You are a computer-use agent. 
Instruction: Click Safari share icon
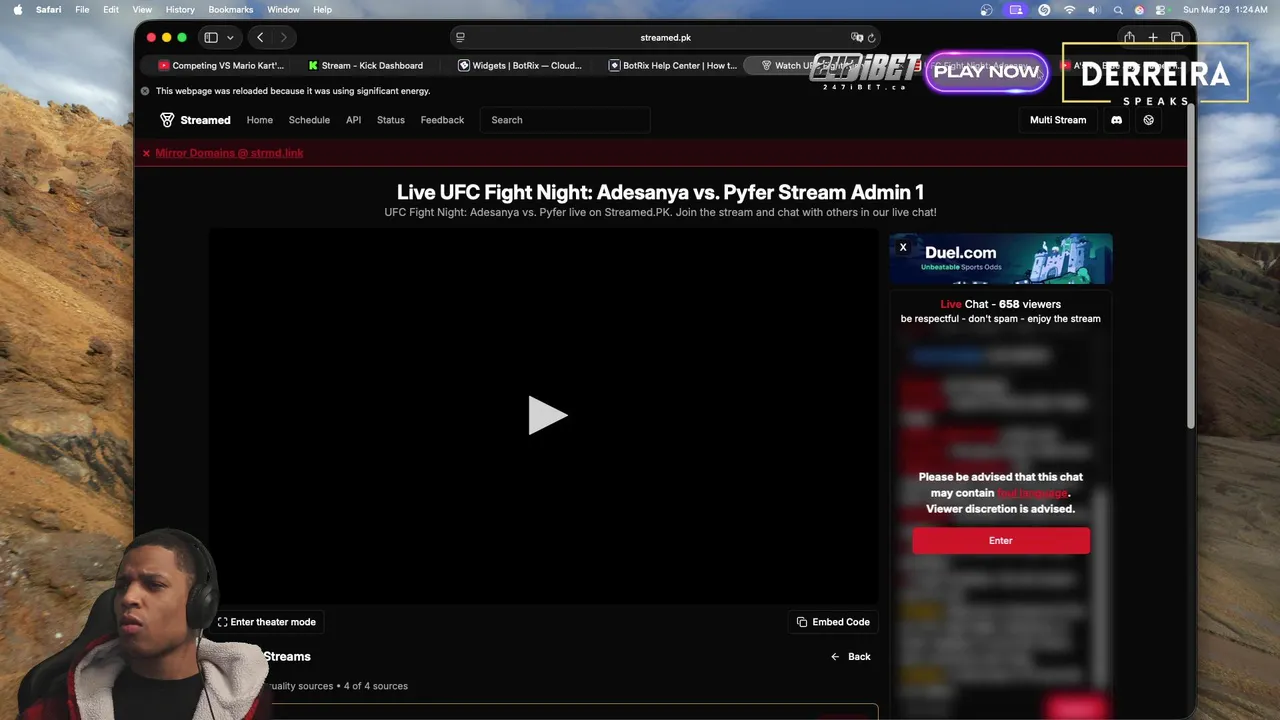1129,38
